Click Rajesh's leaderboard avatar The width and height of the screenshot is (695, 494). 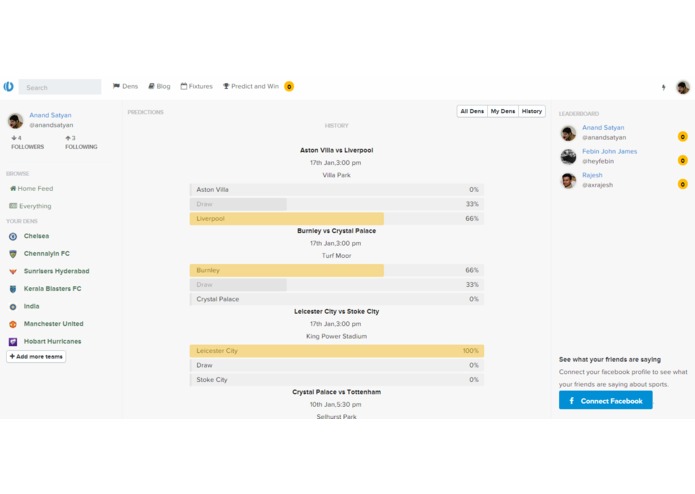[568, 180]
